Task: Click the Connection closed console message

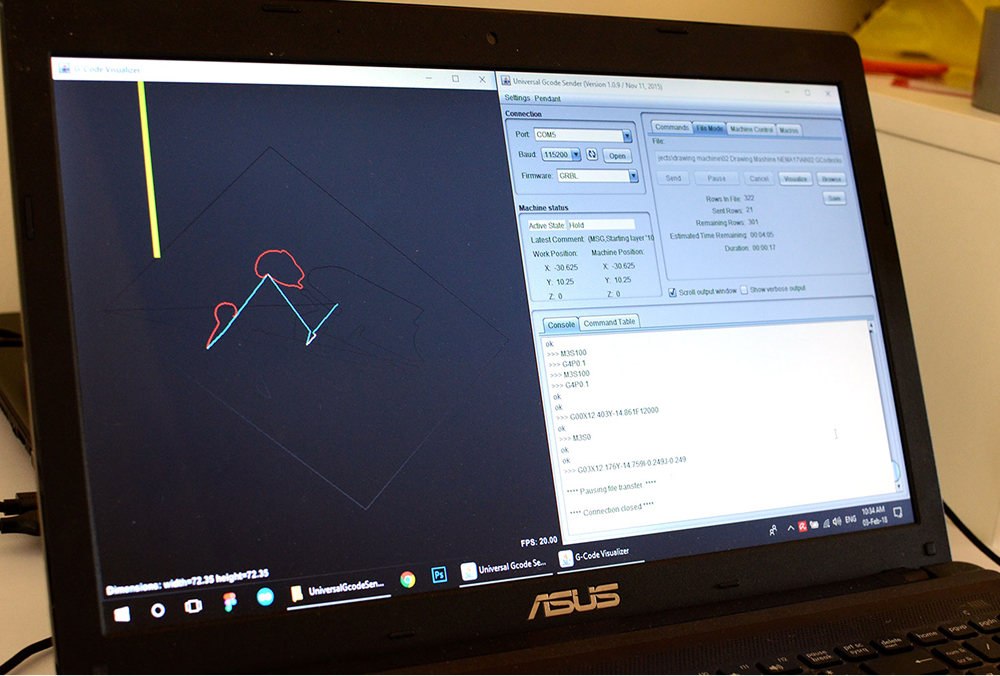Action: pyautogui.click(x=611, y=510)
